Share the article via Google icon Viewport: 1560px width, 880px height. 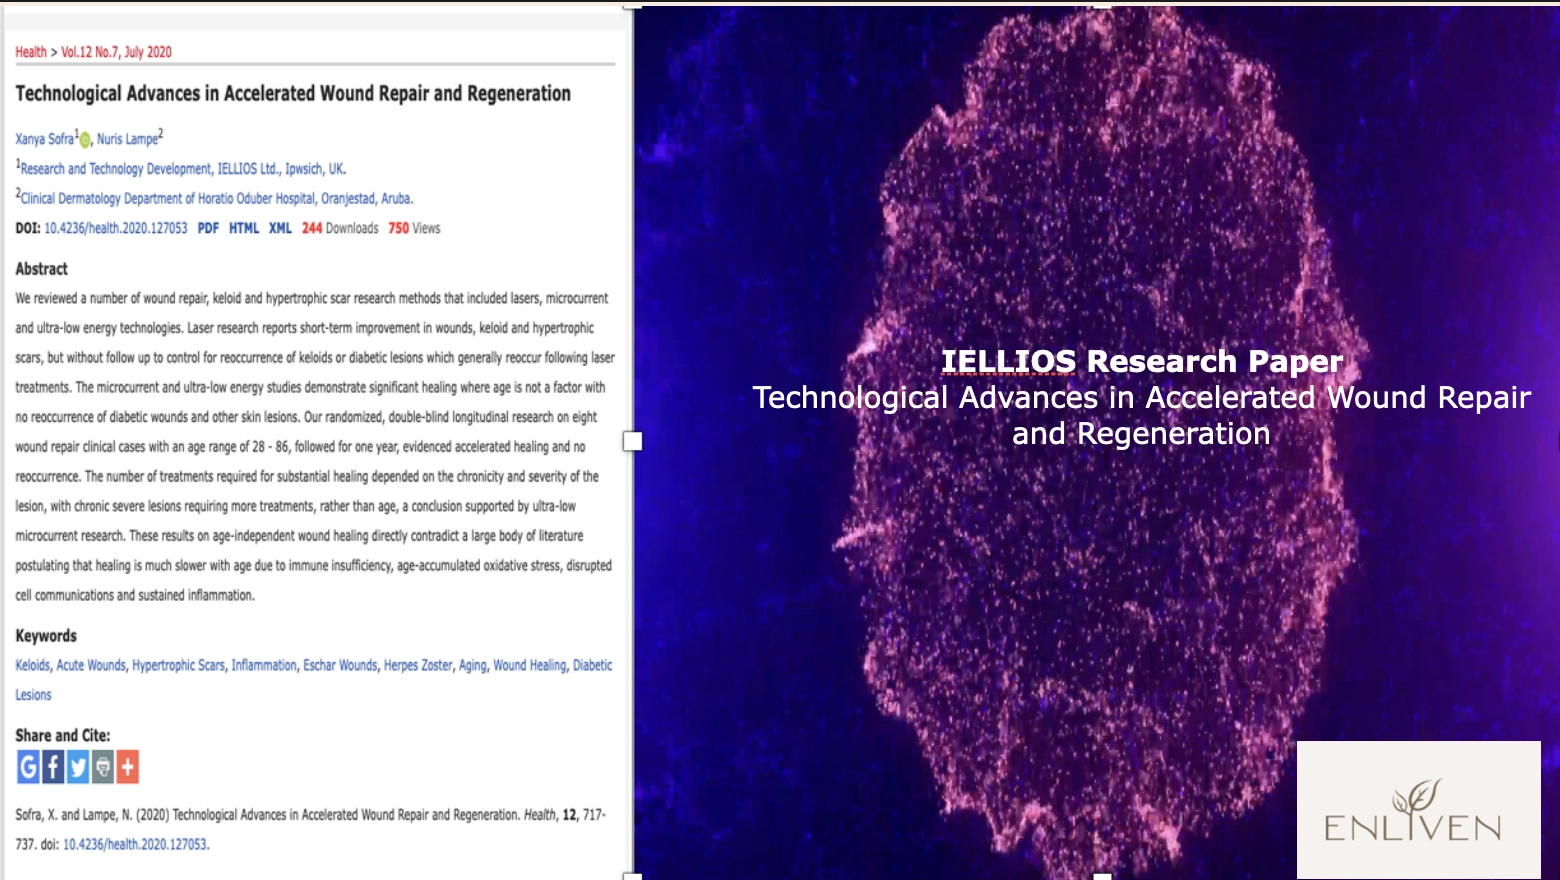[28, 767]
